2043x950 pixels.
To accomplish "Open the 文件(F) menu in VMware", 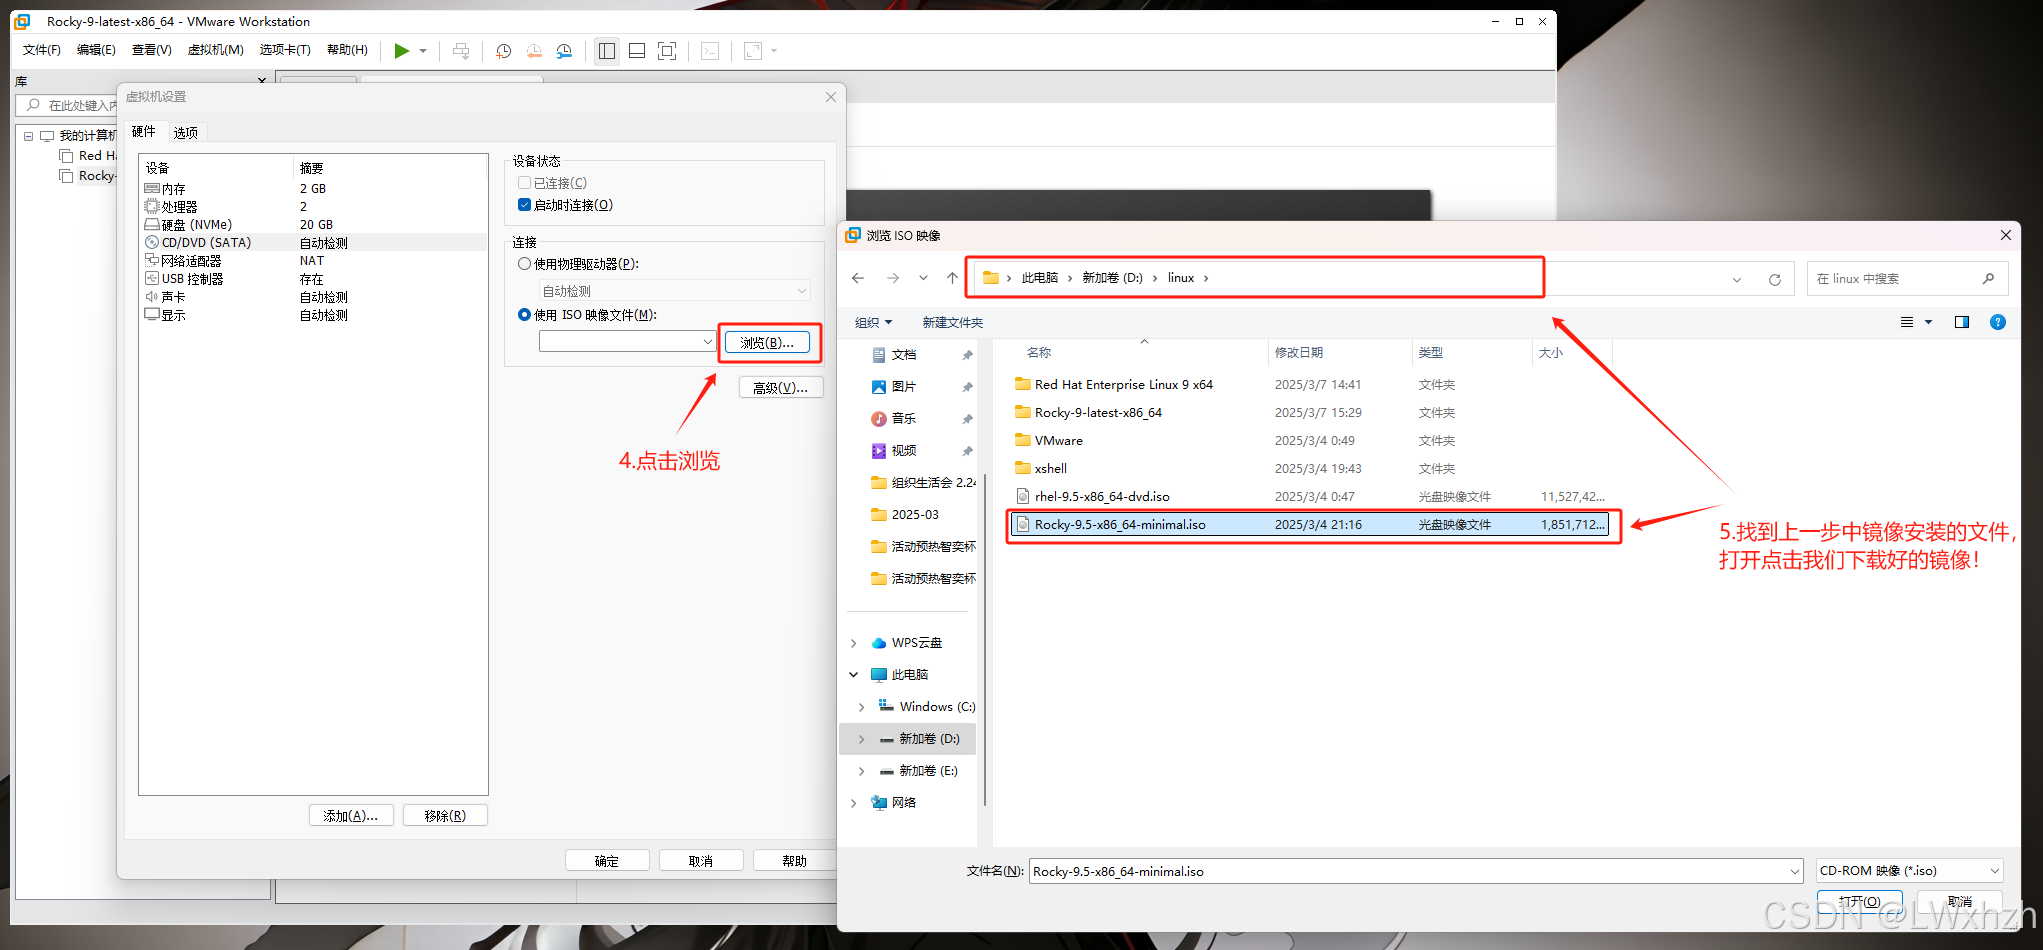I will [x=42, y=50].
